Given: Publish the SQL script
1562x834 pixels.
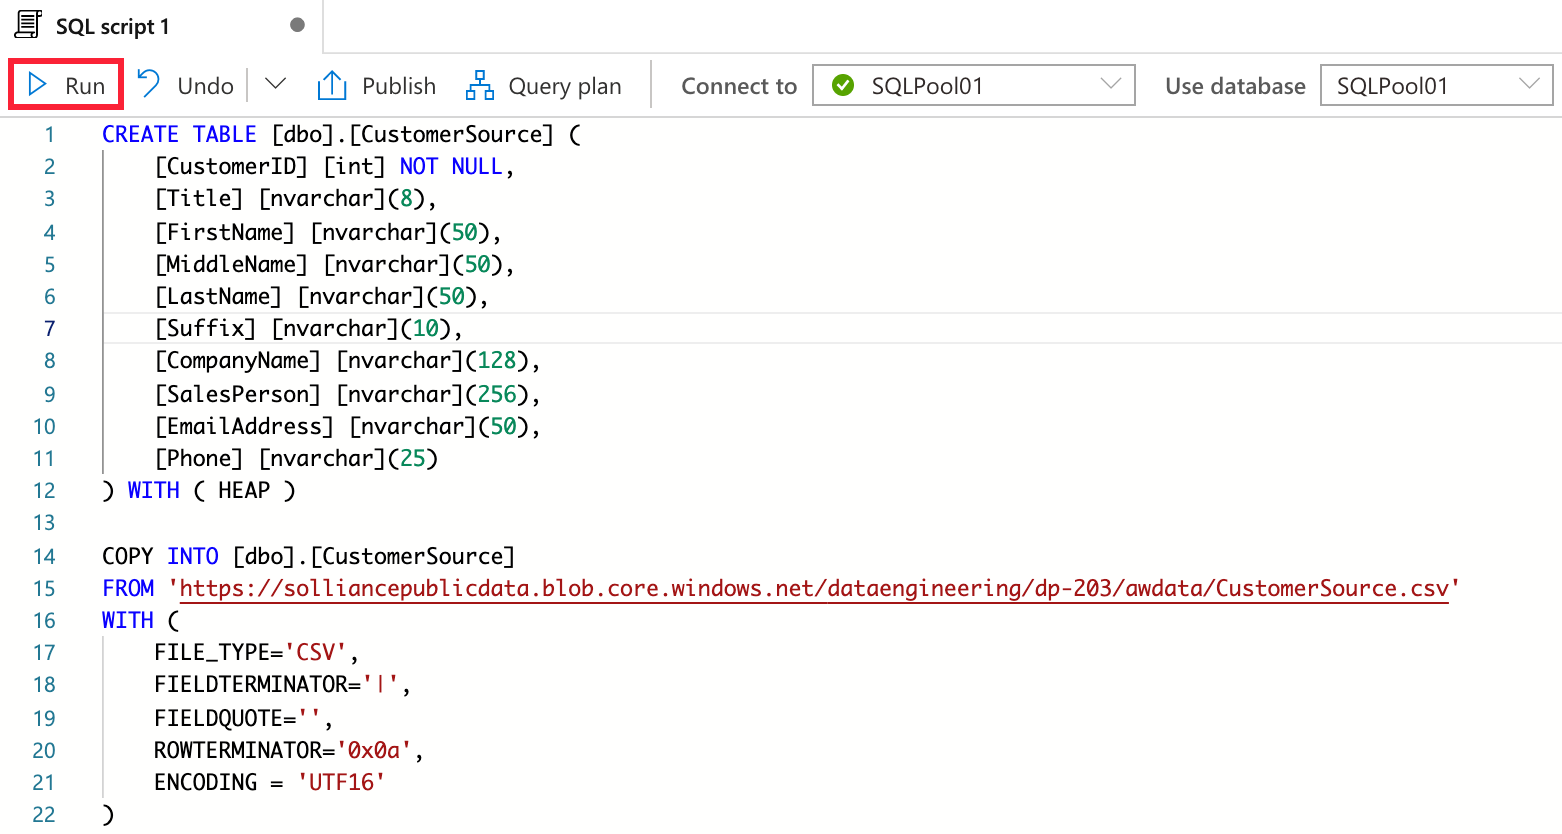Looking at the screenshot, I should coord(377,85).
